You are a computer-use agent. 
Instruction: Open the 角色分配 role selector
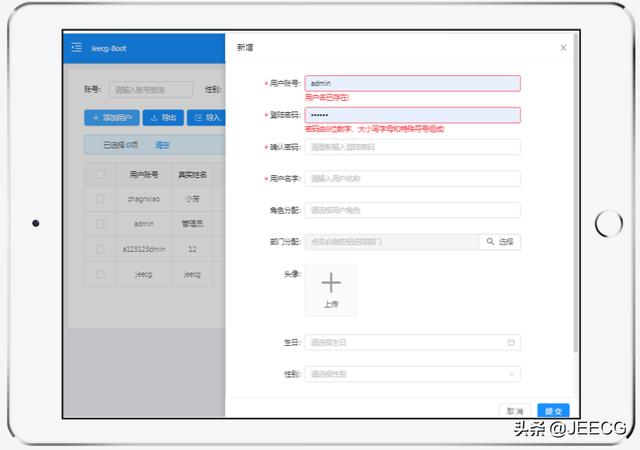click(x=412, y=210)
